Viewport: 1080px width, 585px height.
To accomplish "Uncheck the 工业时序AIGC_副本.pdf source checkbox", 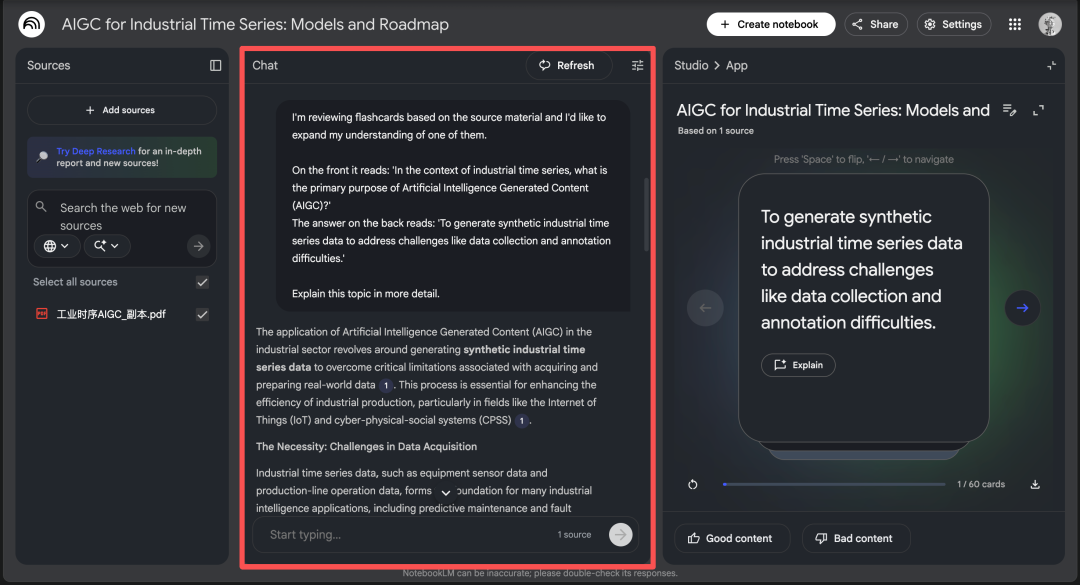I will [202, 314].
